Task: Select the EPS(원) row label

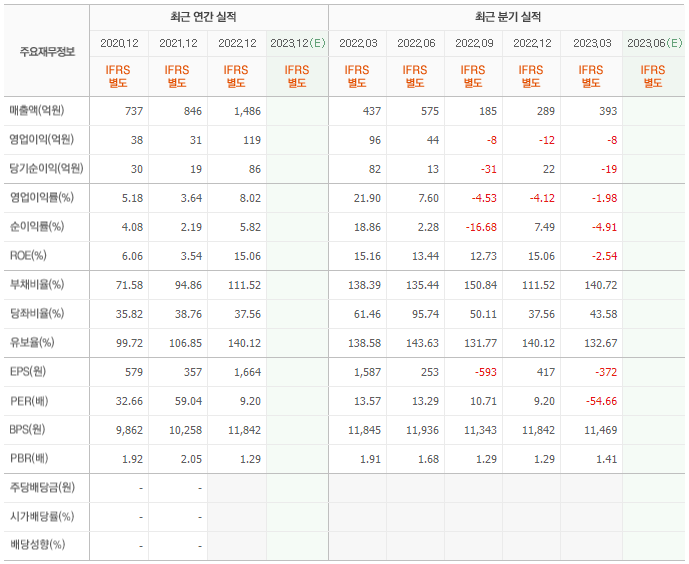Action: (x=28, y=371)
